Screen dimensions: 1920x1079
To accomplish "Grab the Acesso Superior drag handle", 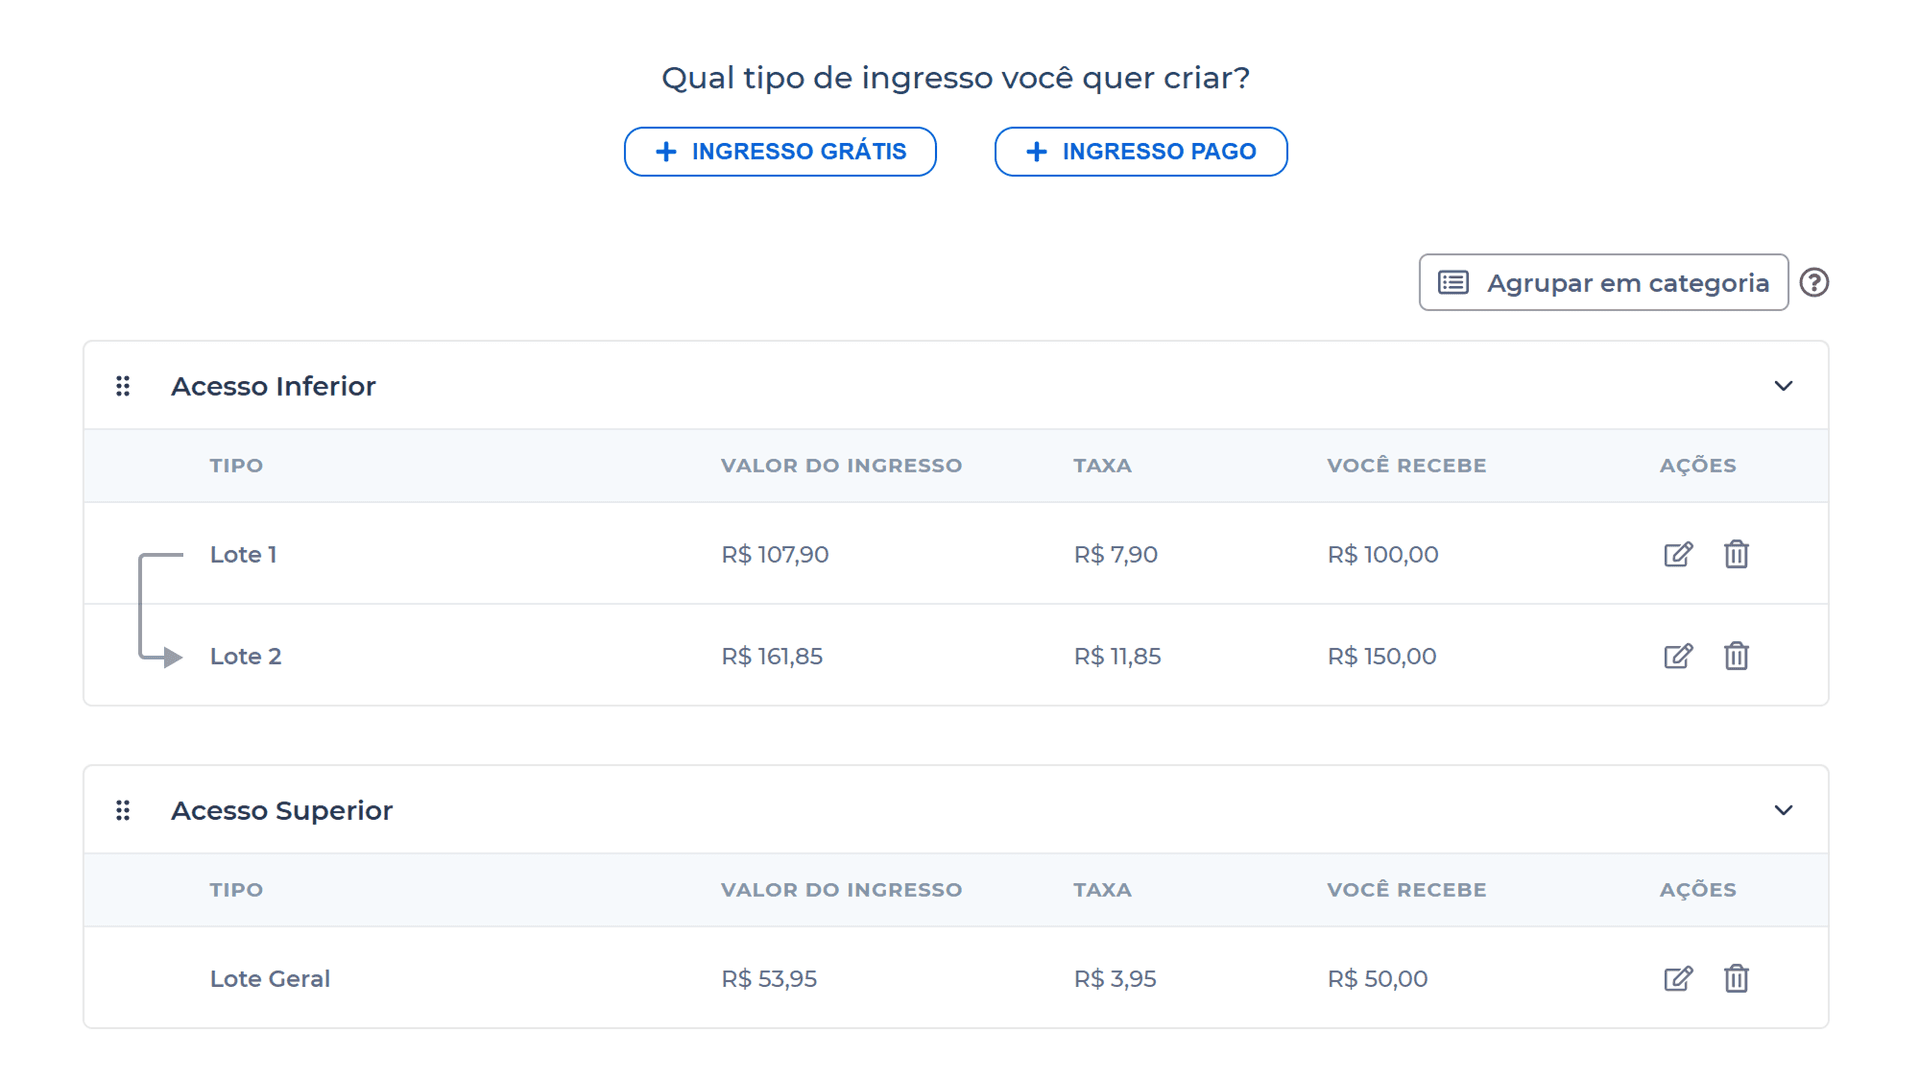I will (x=123, y=810).
